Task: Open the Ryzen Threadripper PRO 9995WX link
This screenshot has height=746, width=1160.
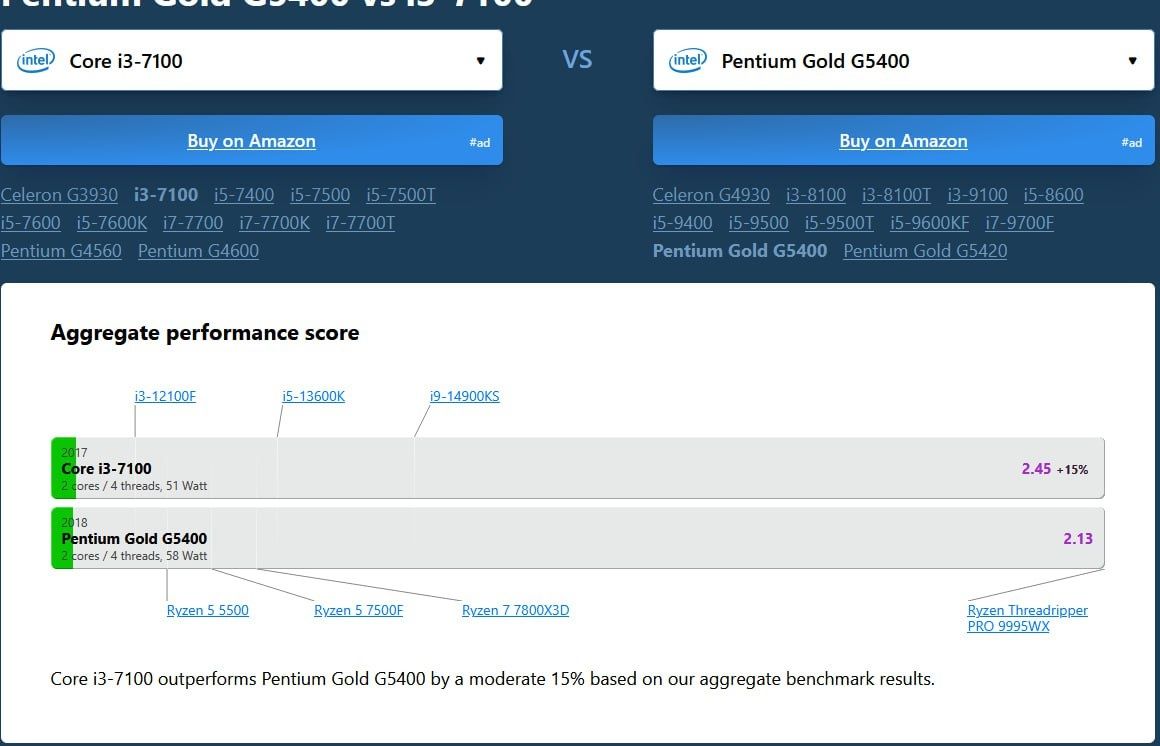Action: click(x=1028, y=618)
